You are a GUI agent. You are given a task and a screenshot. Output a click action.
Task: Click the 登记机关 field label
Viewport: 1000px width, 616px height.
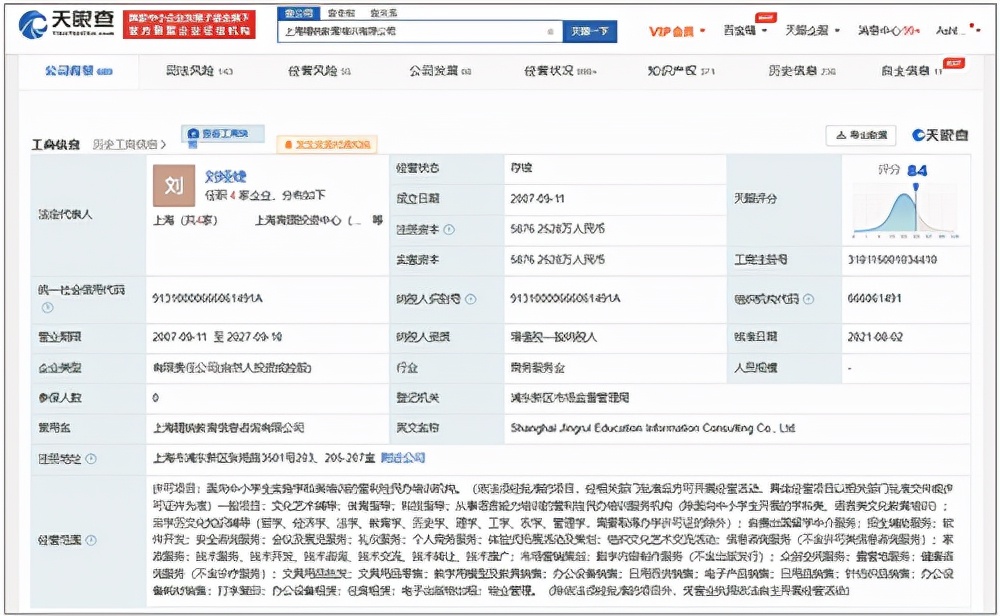[418, 398]
